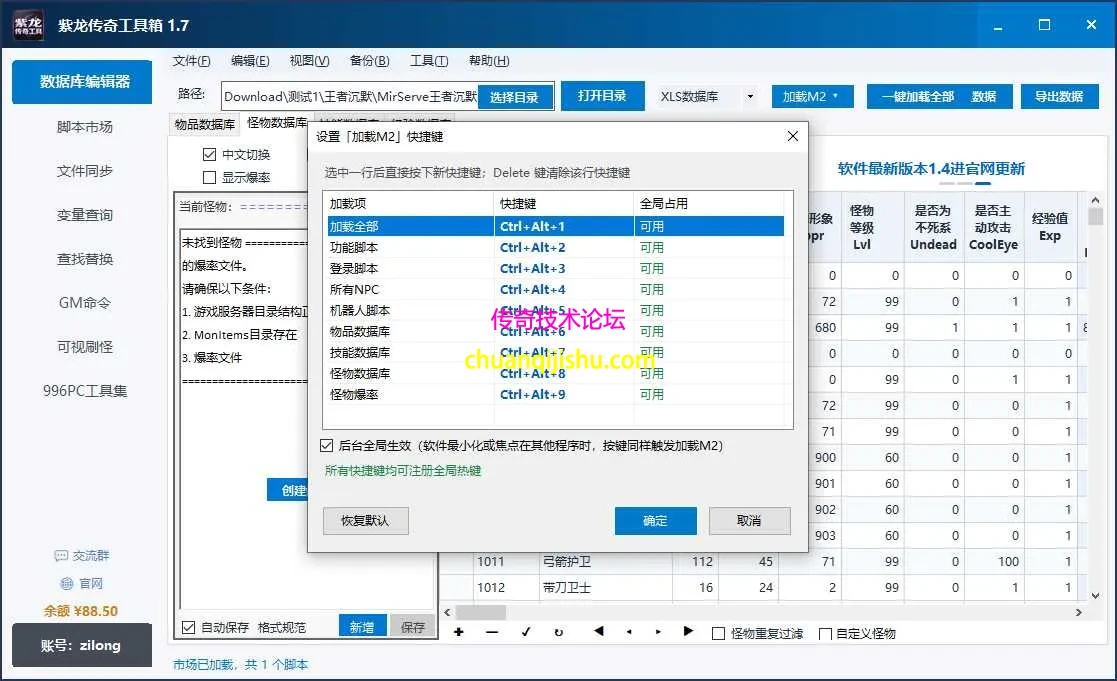
Task: Open 可视刷怪 in sidebar
Action: [85, 347]
